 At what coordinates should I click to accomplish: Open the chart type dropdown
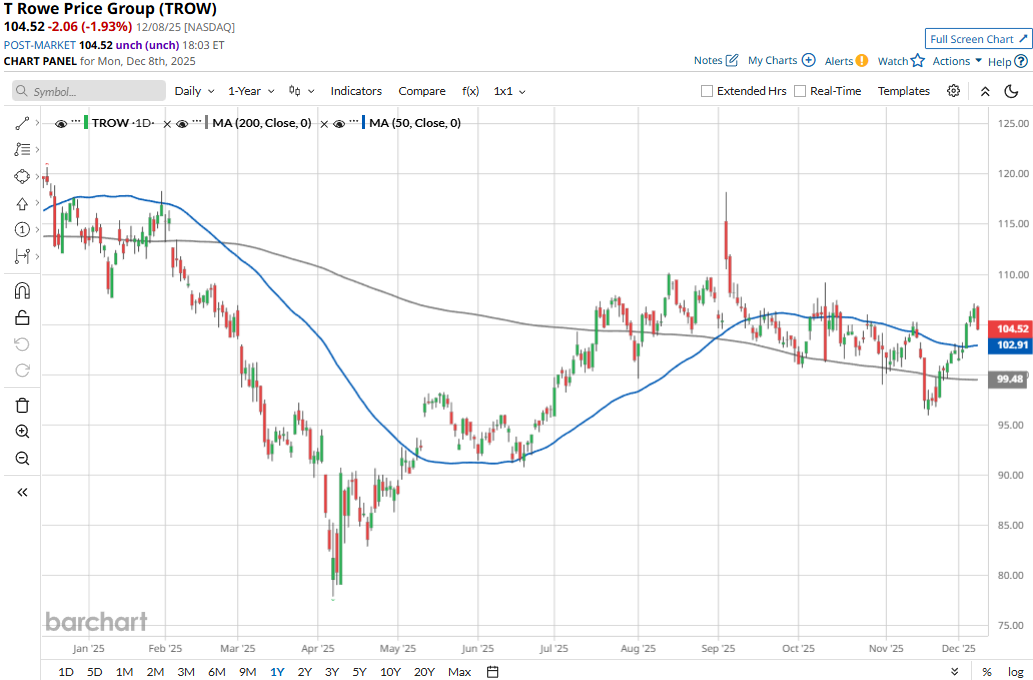click(x=301, y=91)
